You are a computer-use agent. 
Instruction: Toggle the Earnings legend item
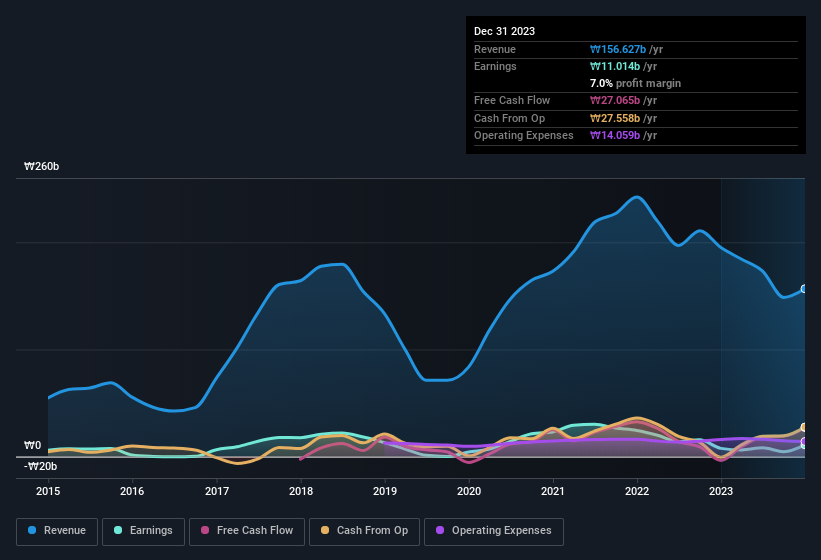point(143,531)
